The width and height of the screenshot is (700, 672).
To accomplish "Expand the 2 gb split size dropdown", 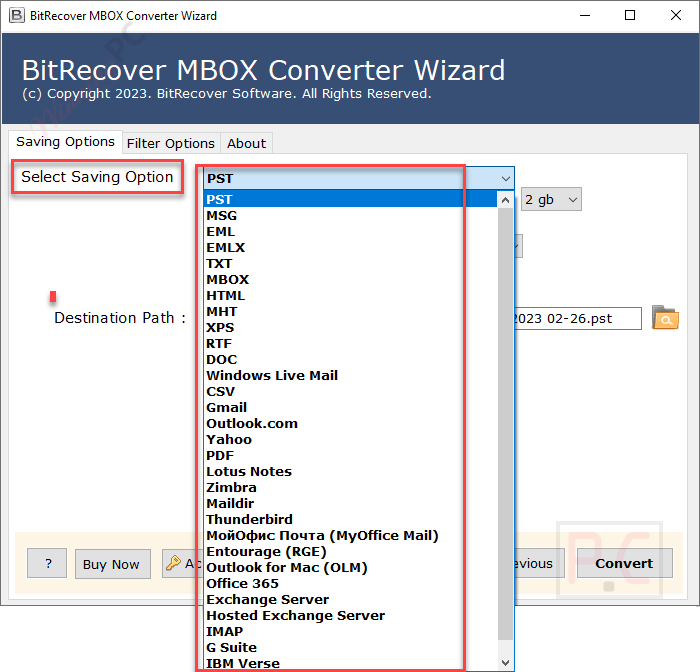I will pyautogui.click(x=551, y=199).
